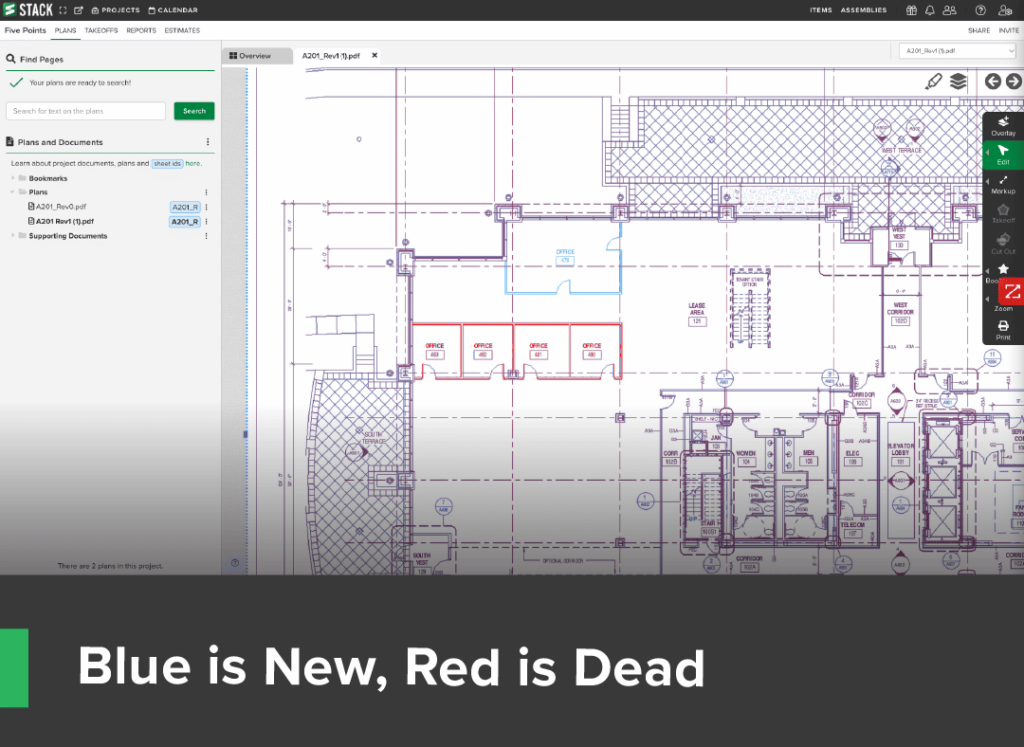
Task: Select the Bookmarks folder label
Action: point(48,178)
